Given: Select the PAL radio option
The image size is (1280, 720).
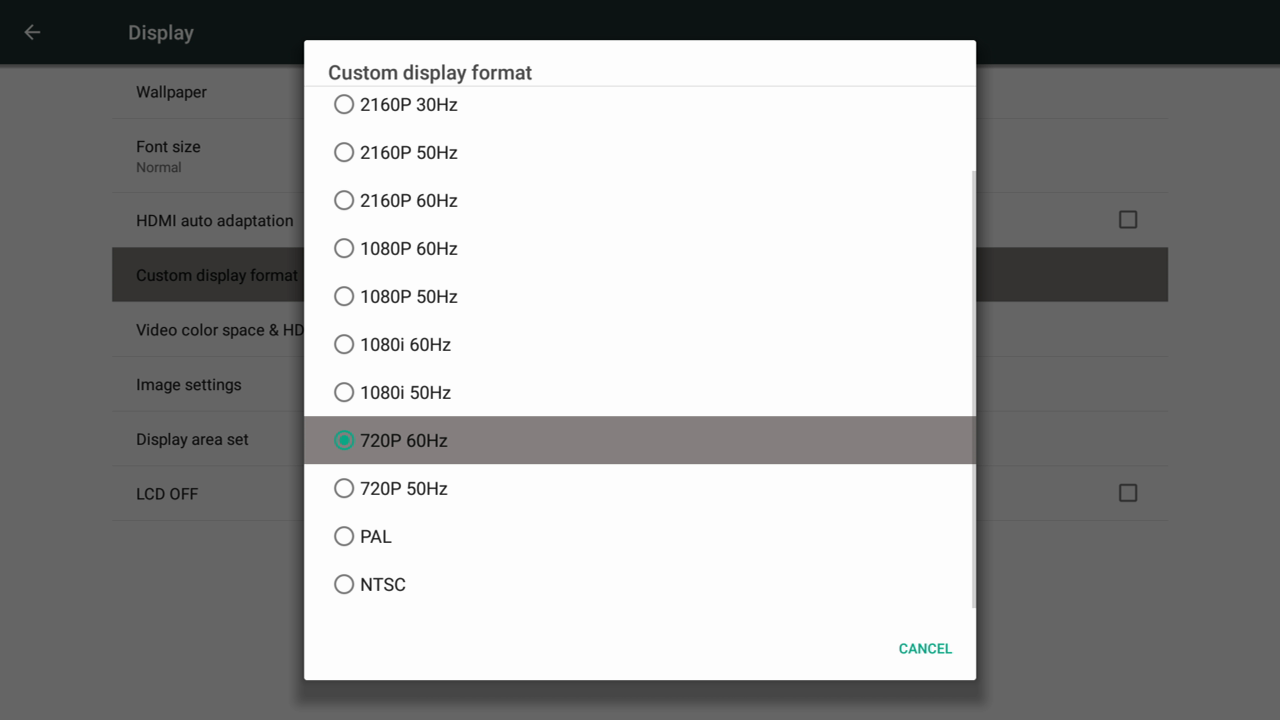Looking at the screenshot, I should click(x=344, y=536).
